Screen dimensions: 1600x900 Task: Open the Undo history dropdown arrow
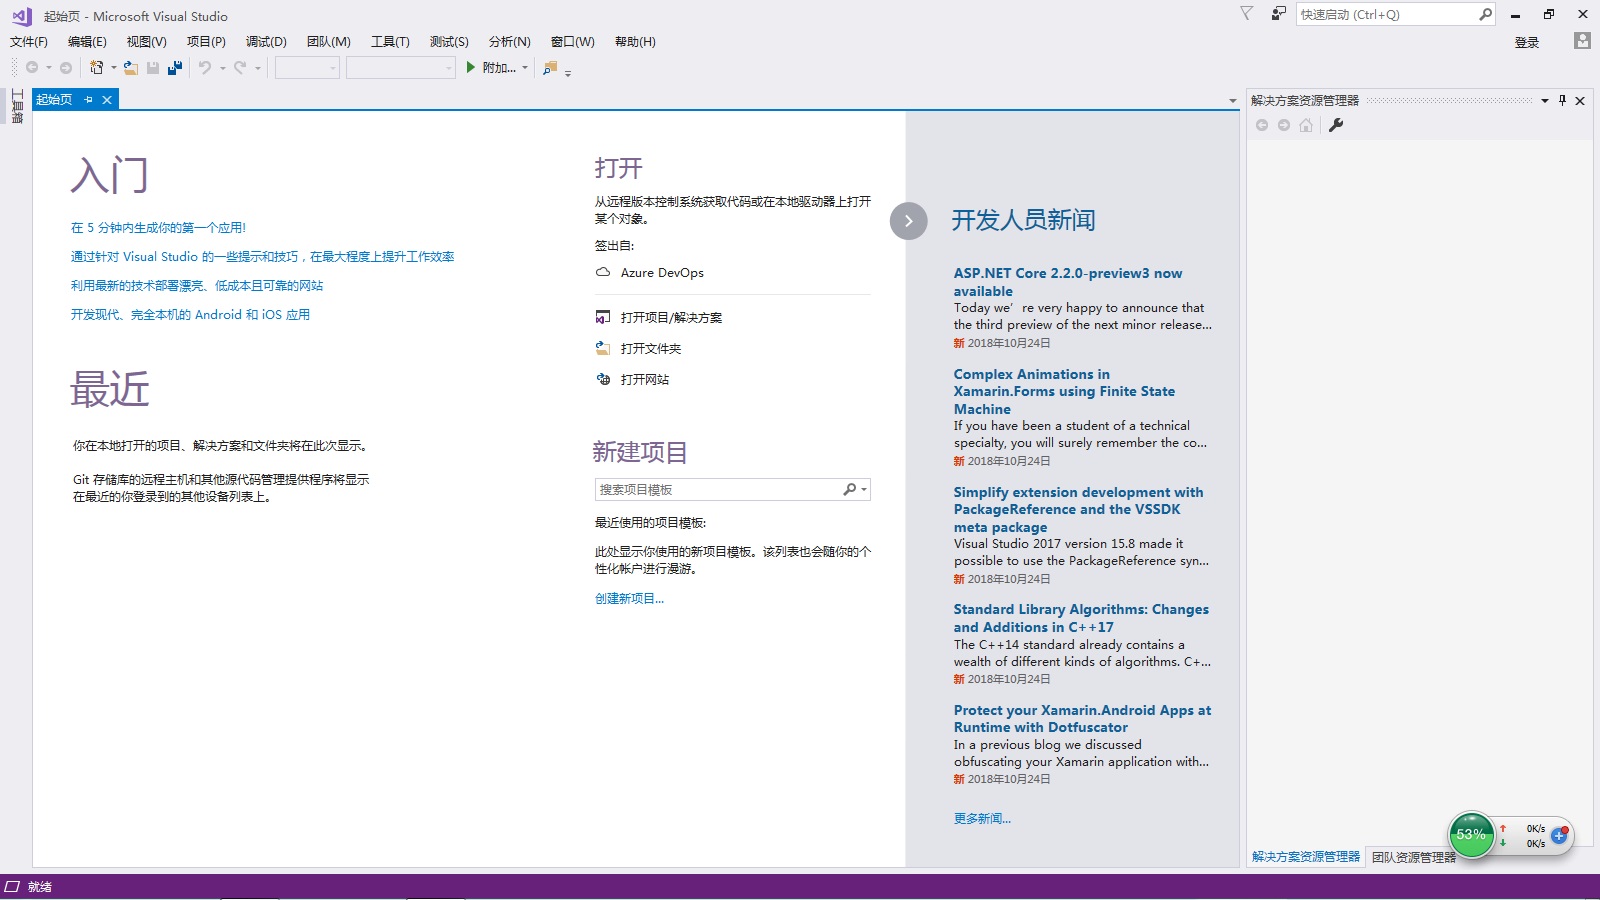click(x=222, y=68)
